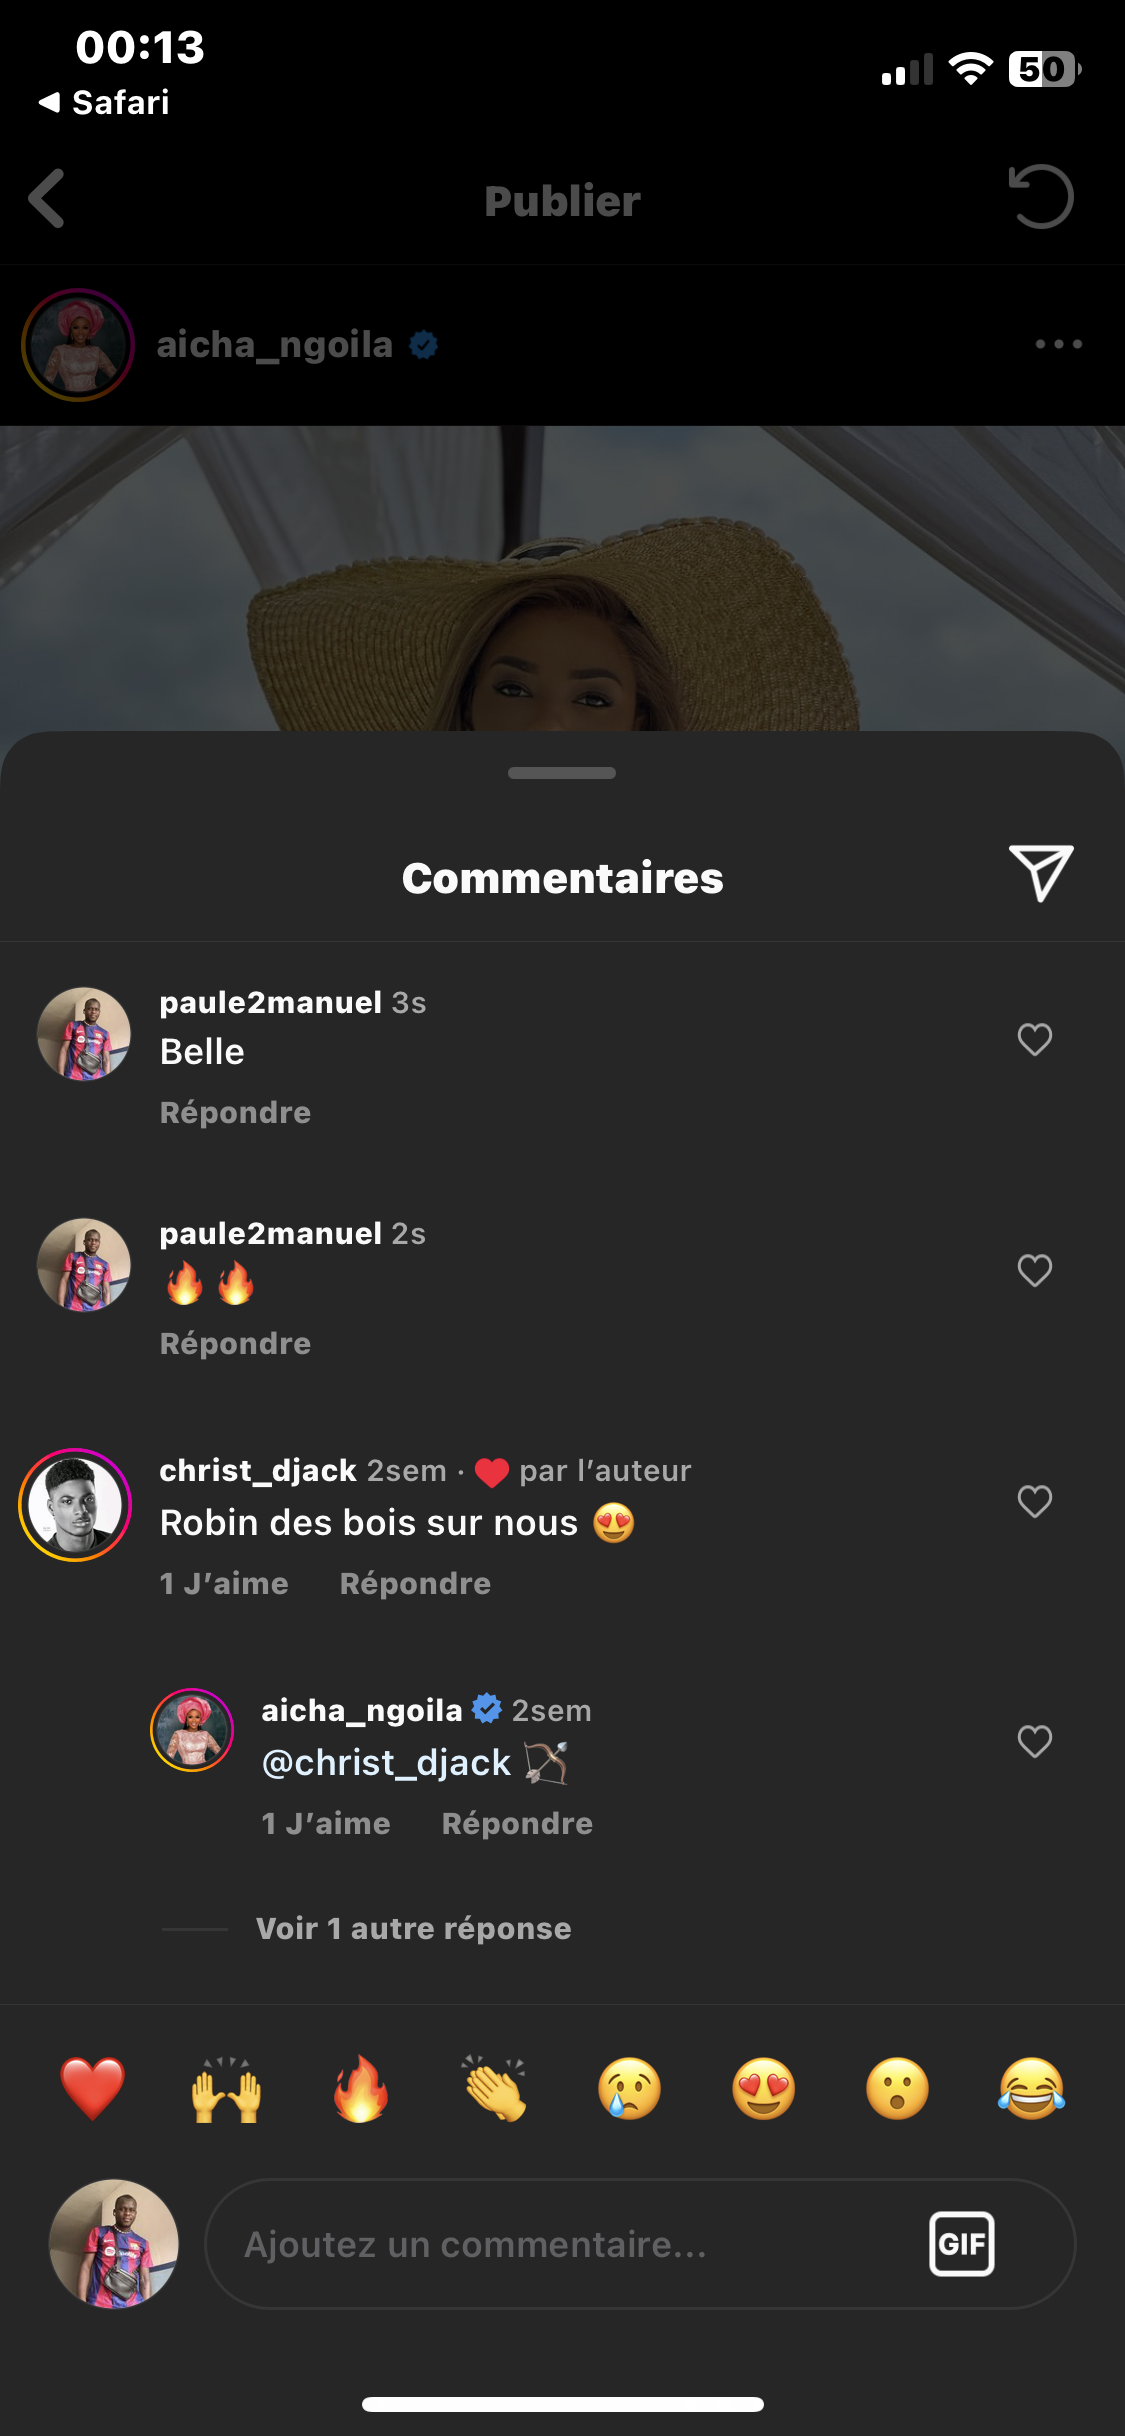This screenshot has height=2436, width=1125.
Task: Tap the share paper plane icon
Action: point(1041,873)
